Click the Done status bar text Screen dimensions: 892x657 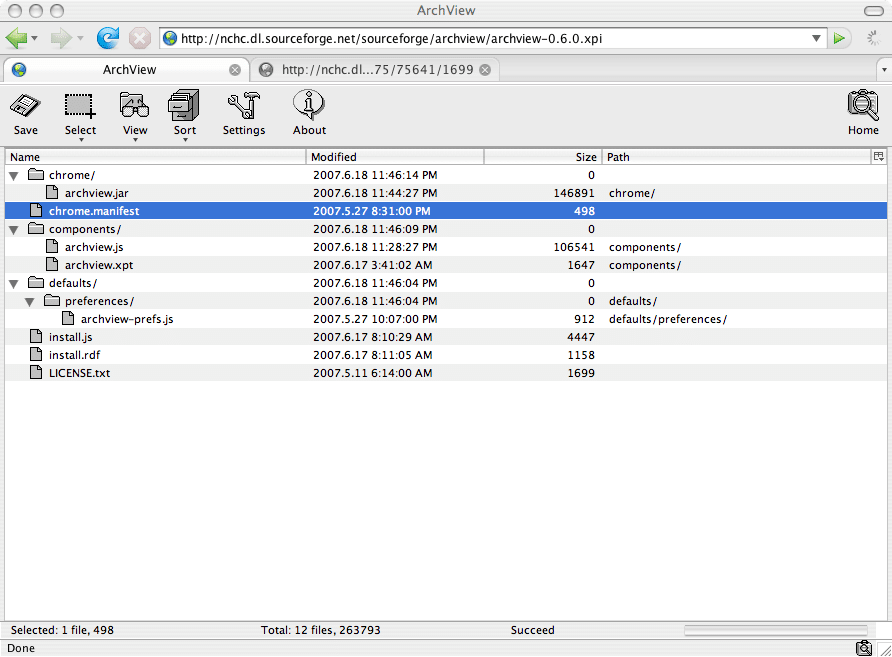(21, 648)
